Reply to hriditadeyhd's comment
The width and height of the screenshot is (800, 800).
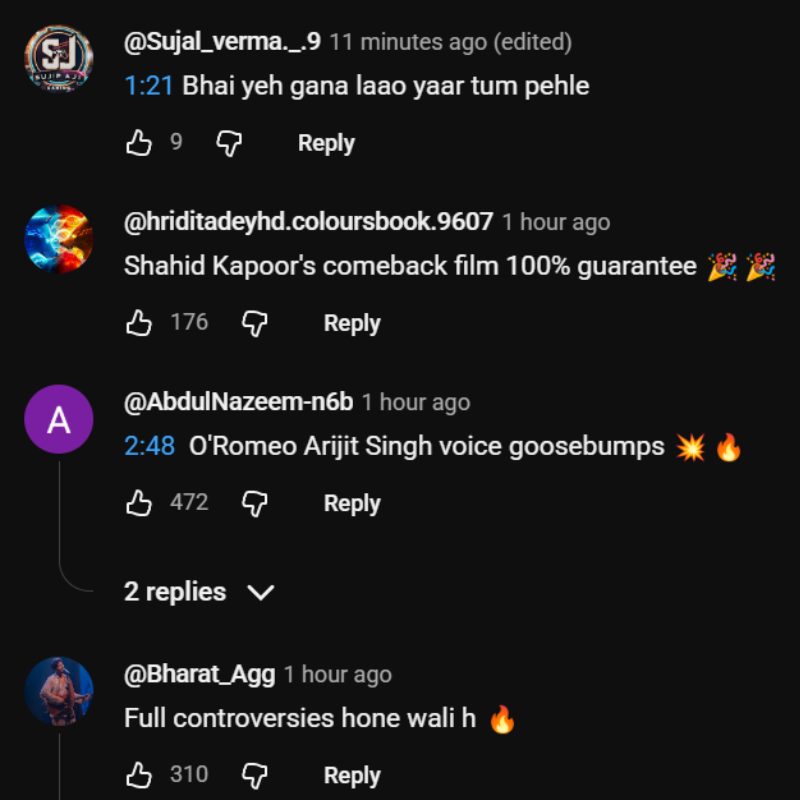pos(352,323)
